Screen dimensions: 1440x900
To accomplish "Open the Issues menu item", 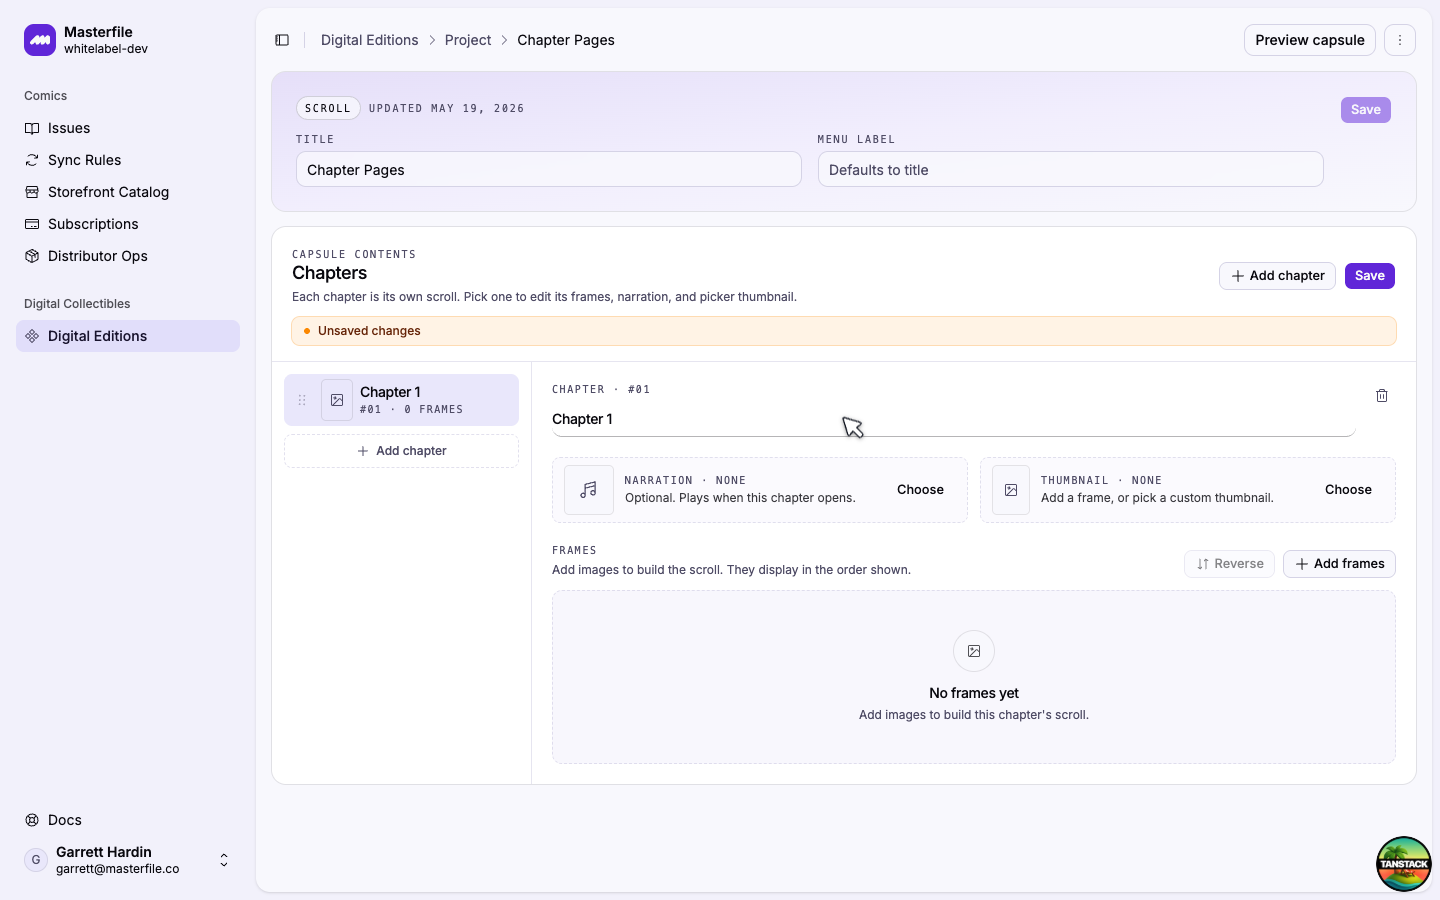I will click(x=128, y=128).
